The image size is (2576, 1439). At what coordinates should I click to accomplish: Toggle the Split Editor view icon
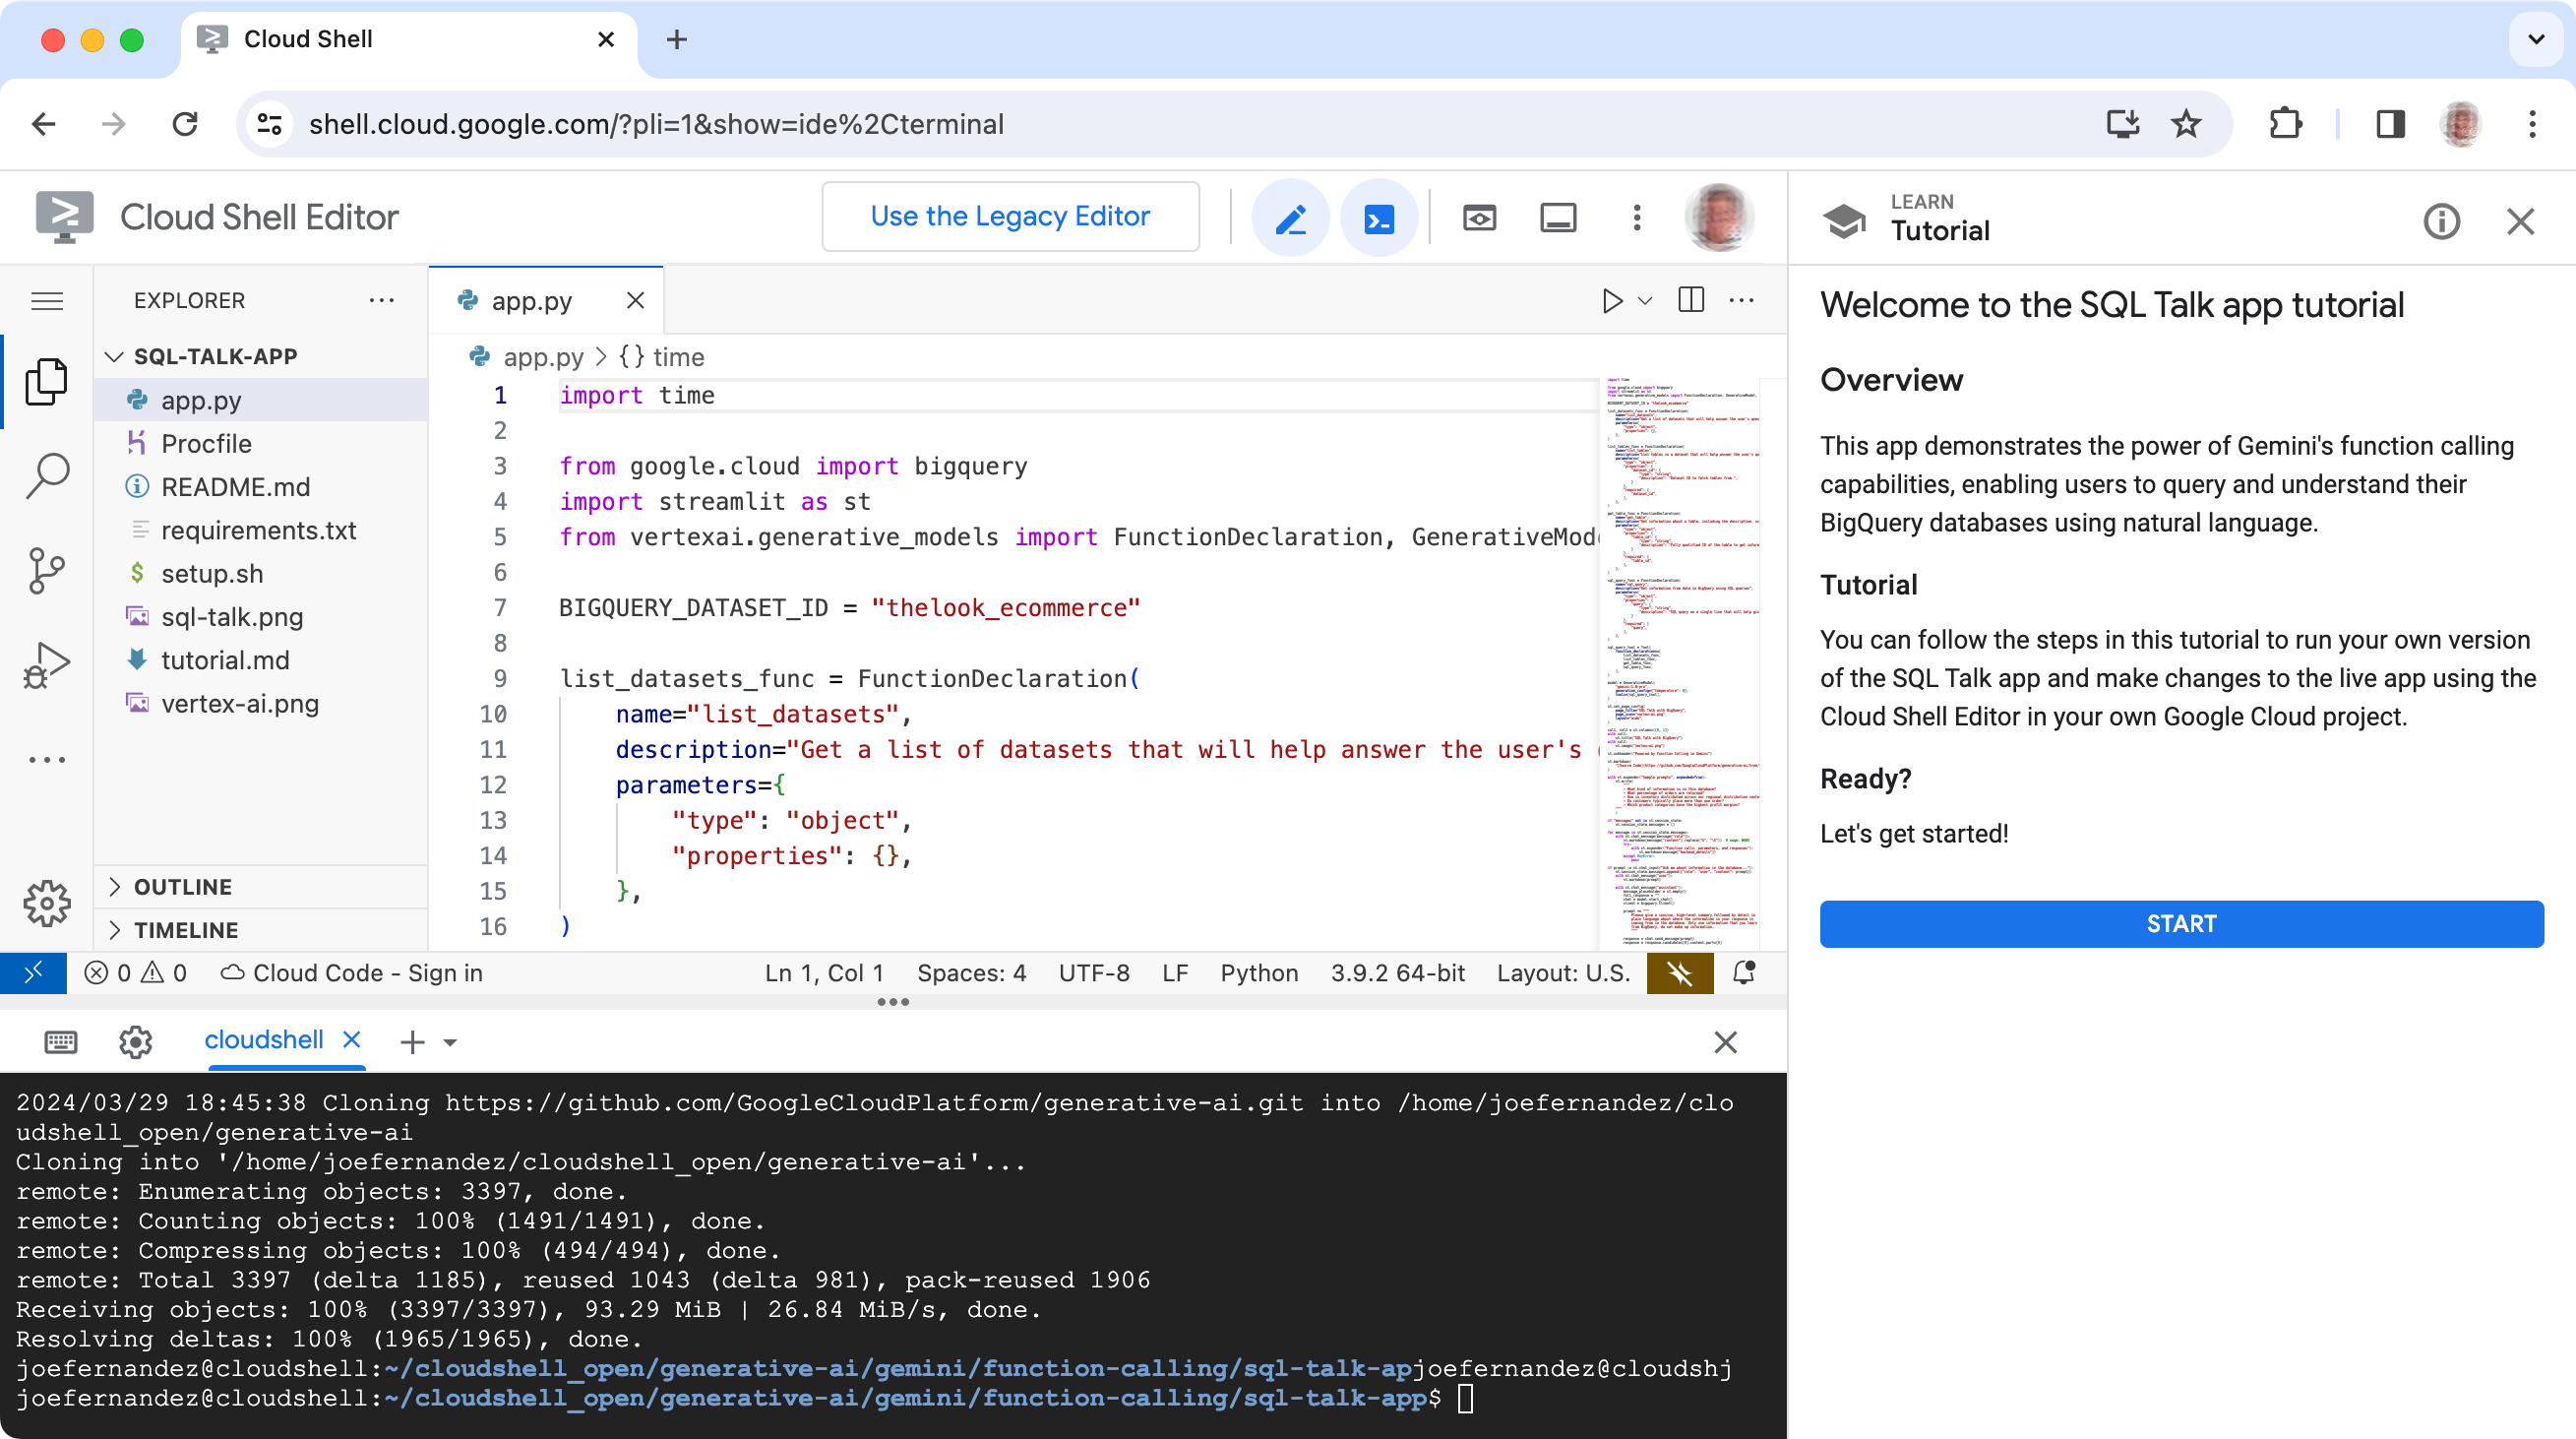(x=1691, y=299)
